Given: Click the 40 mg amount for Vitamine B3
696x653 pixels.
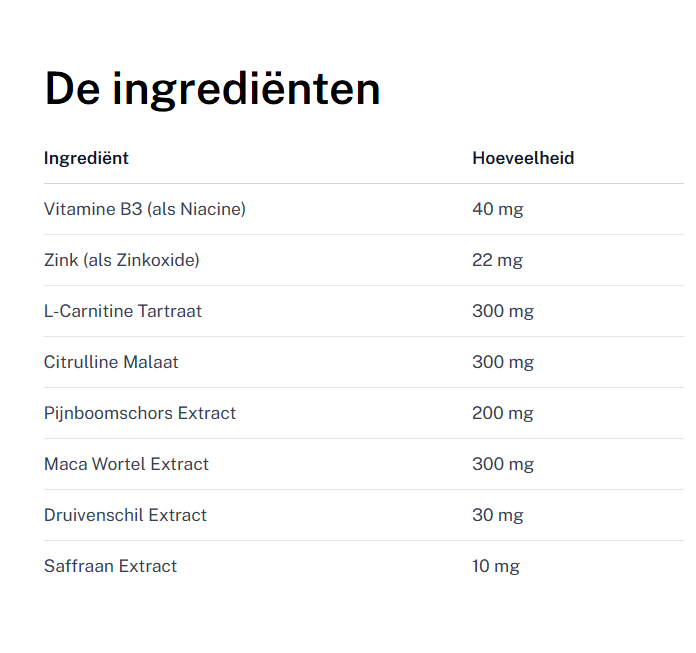Looking at the screenshot, I should click(498, 209).
